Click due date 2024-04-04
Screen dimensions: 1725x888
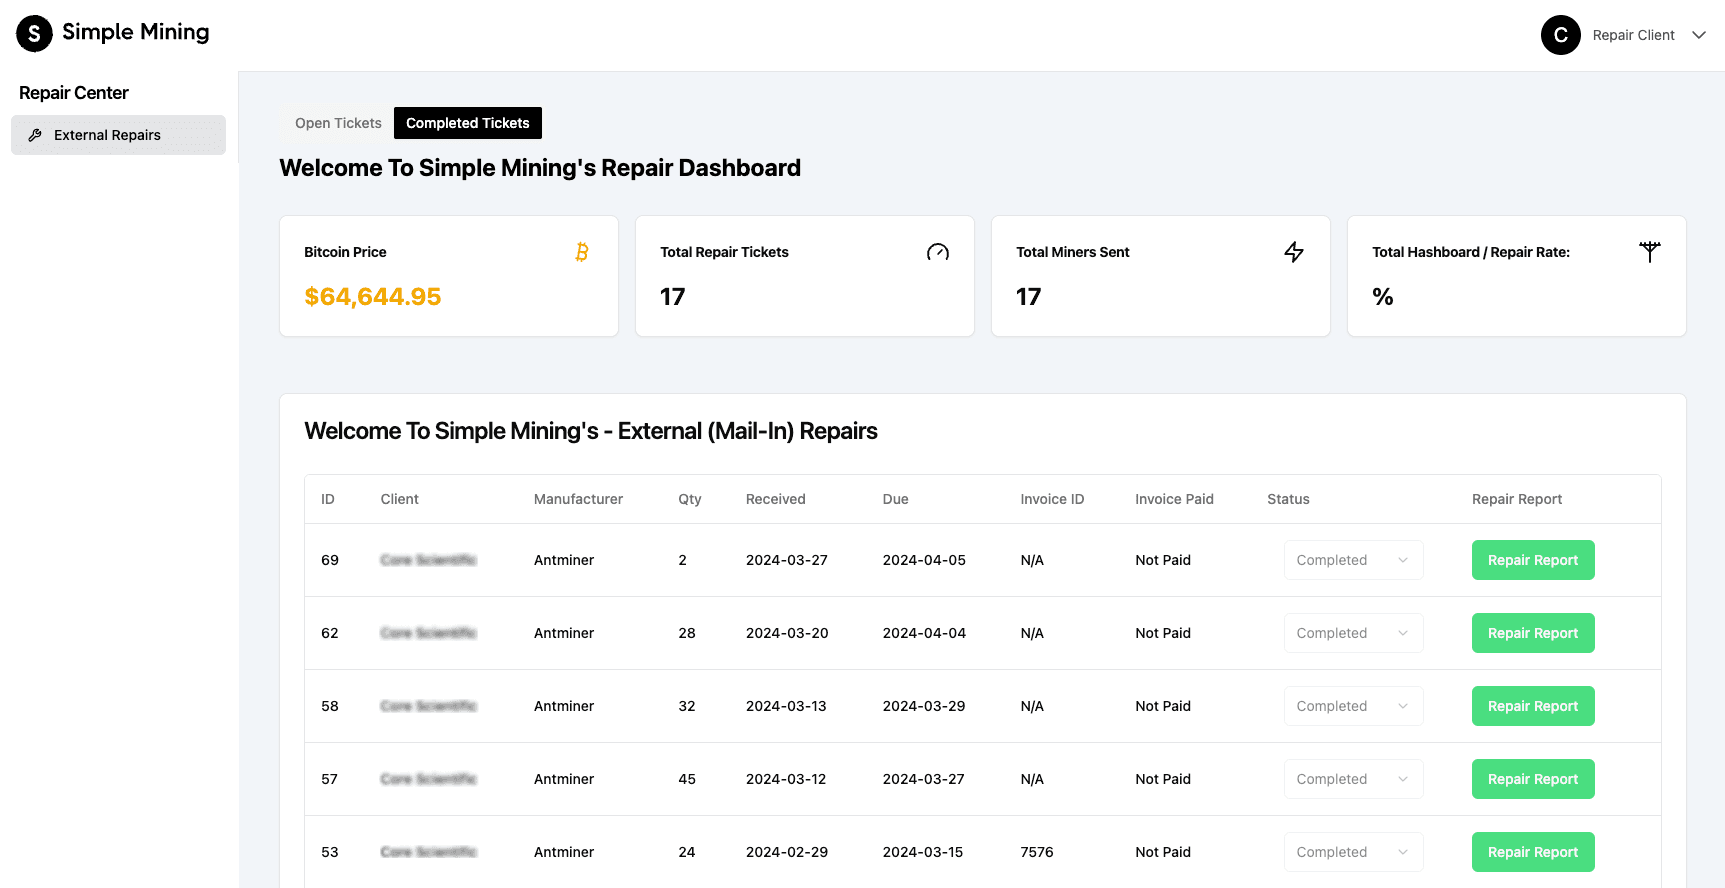coord(924,633)
